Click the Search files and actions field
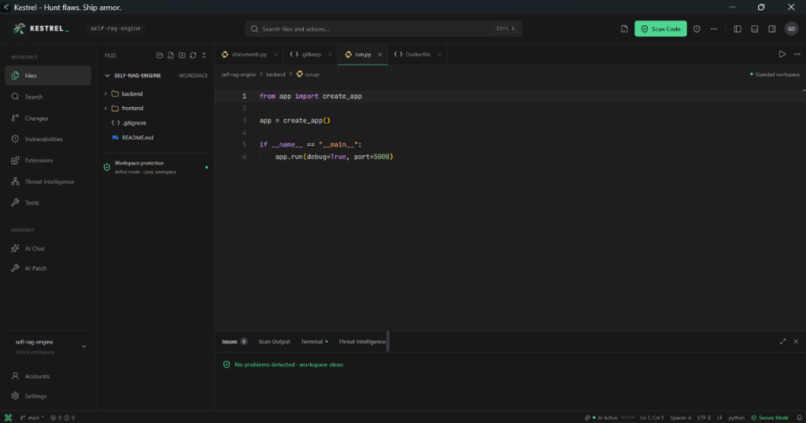Screen dimensions: 806x423 point(383,29)
